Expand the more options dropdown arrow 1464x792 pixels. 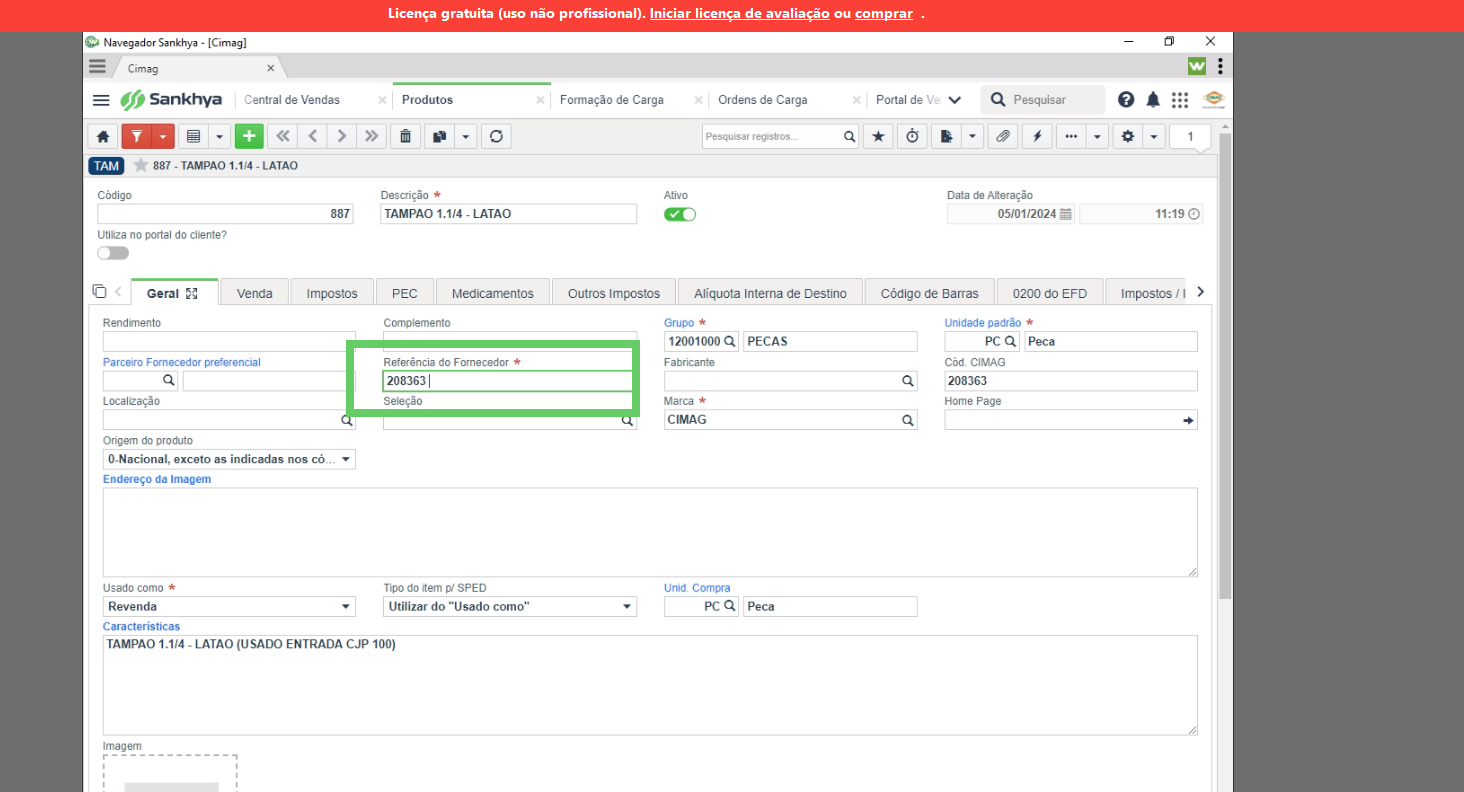[1098, 136]
